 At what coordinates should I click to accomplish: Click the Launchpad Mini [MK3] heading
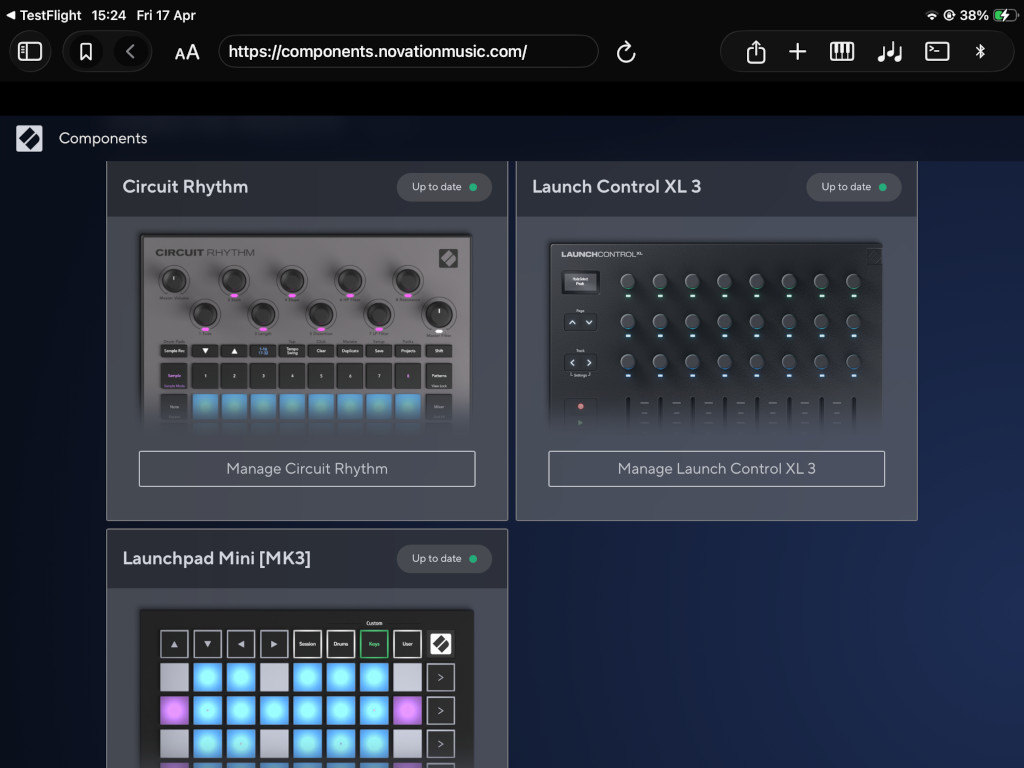tap(217, 558)
